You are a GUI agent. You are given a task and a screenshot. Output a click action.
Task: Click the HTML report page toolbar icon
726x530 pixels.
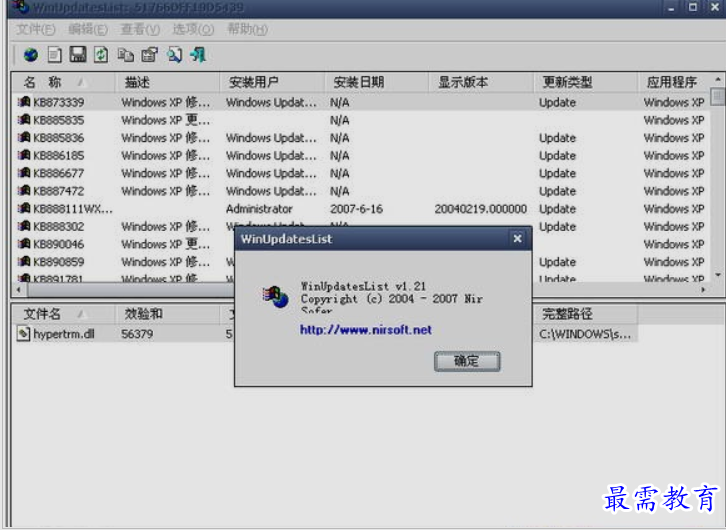55,55
